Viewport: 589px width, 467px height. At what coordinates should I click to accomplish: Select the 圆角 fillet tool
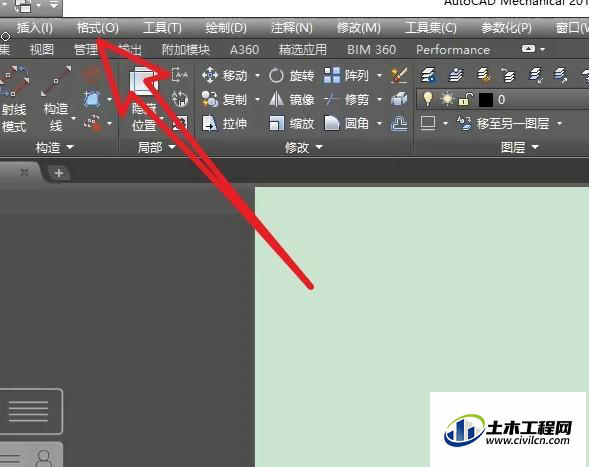[x=346, y=123]
